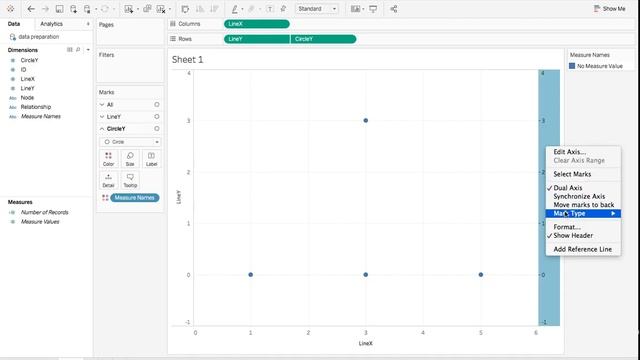Open the Highlight dropdown arrow
Screen dimensions: 640x360
[x=242, y=9]
